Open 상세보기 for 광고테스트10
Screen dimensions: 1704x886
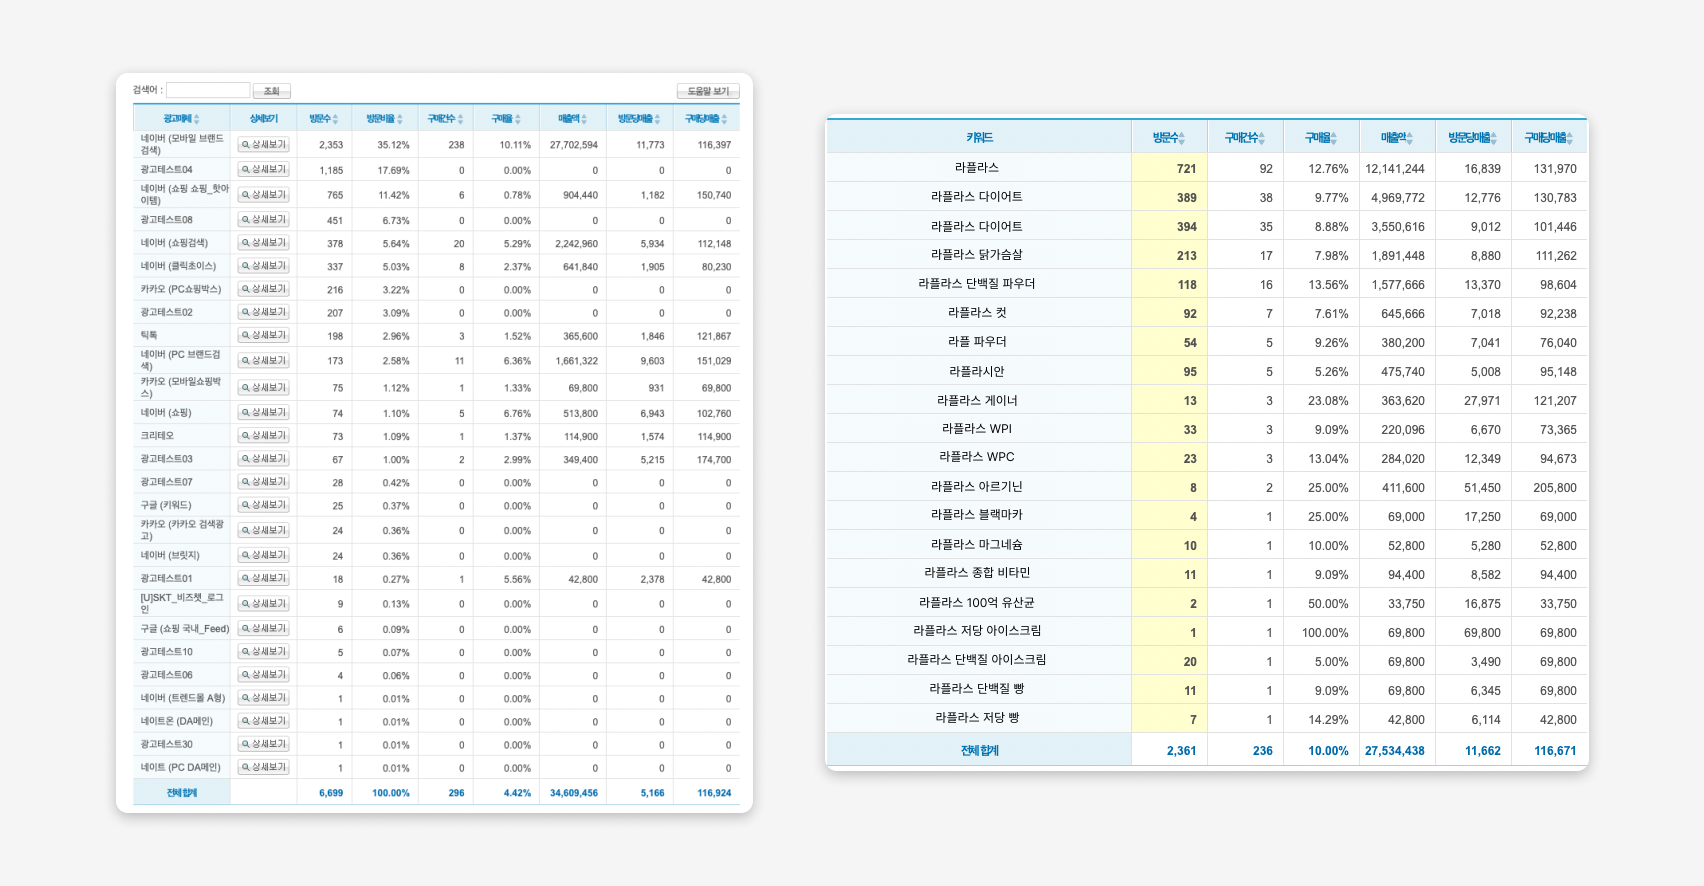tap(263, 652)
